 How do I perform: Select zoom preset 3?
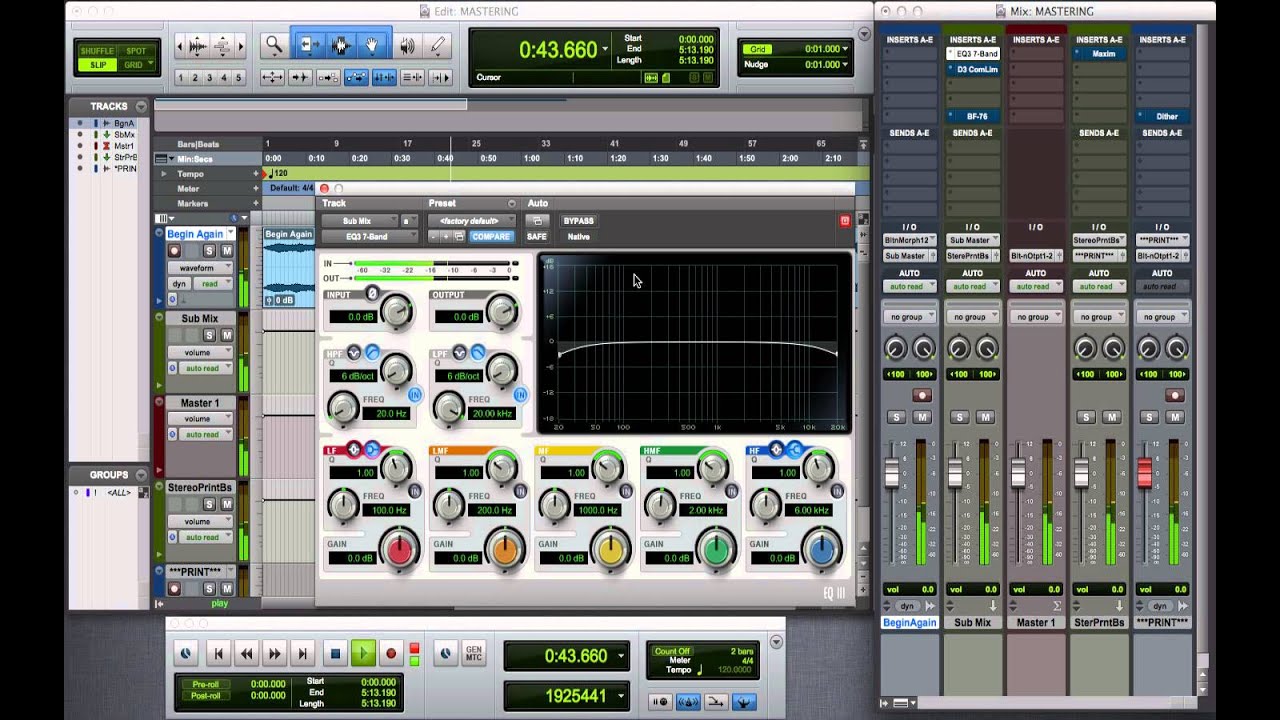click(x=209, y=78)
